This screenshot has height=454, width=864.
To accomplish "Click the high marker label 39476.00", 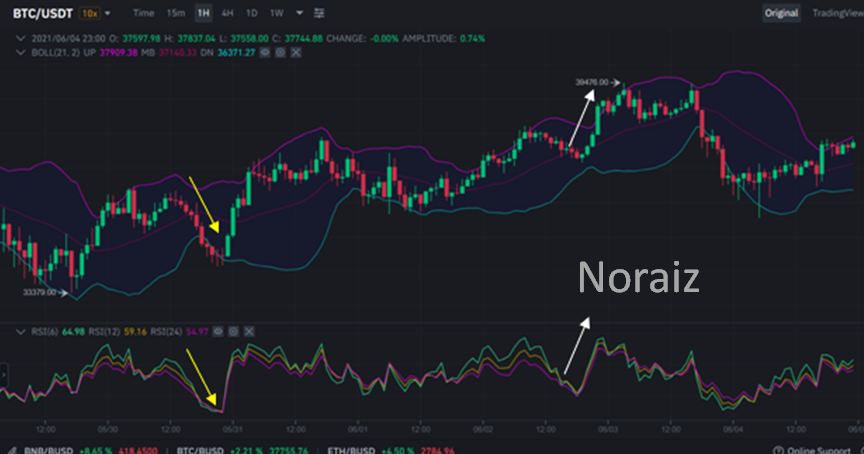I will (x=592, y=82).
